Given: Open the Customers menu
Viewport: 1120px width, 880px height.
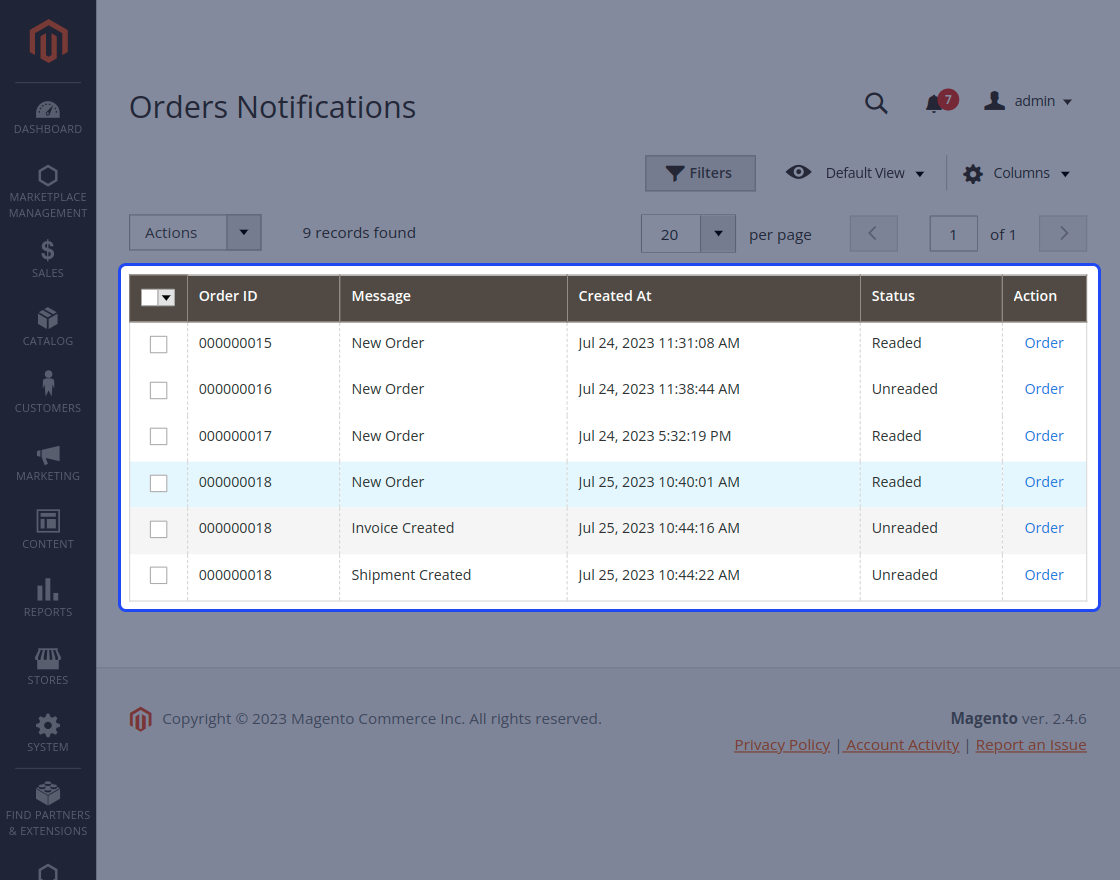Looking at the screenshot, I should (48, 394).
